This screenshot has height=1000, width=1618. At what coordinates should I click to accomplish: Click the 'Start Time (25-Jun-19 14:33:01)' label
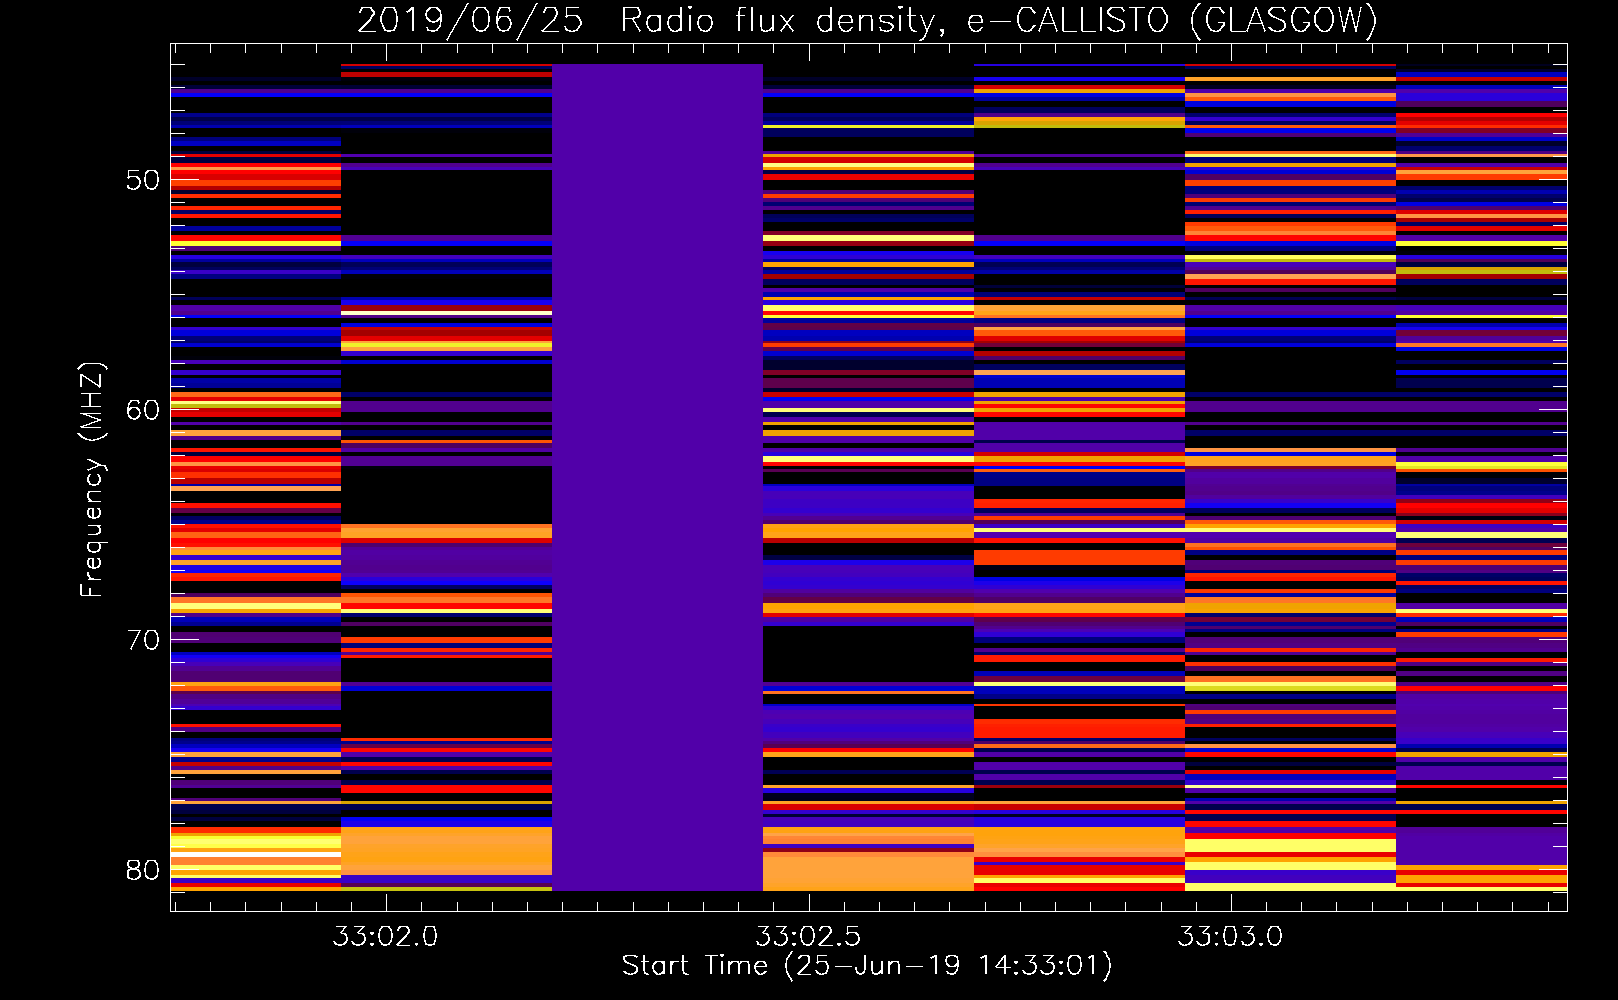tap(867, 966)
